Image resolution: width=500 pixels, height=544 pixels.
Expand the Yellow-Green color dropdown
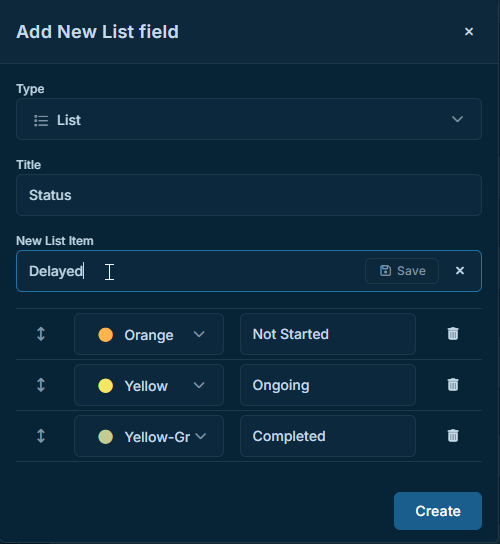pyautogui.click(x=149, y=436)
